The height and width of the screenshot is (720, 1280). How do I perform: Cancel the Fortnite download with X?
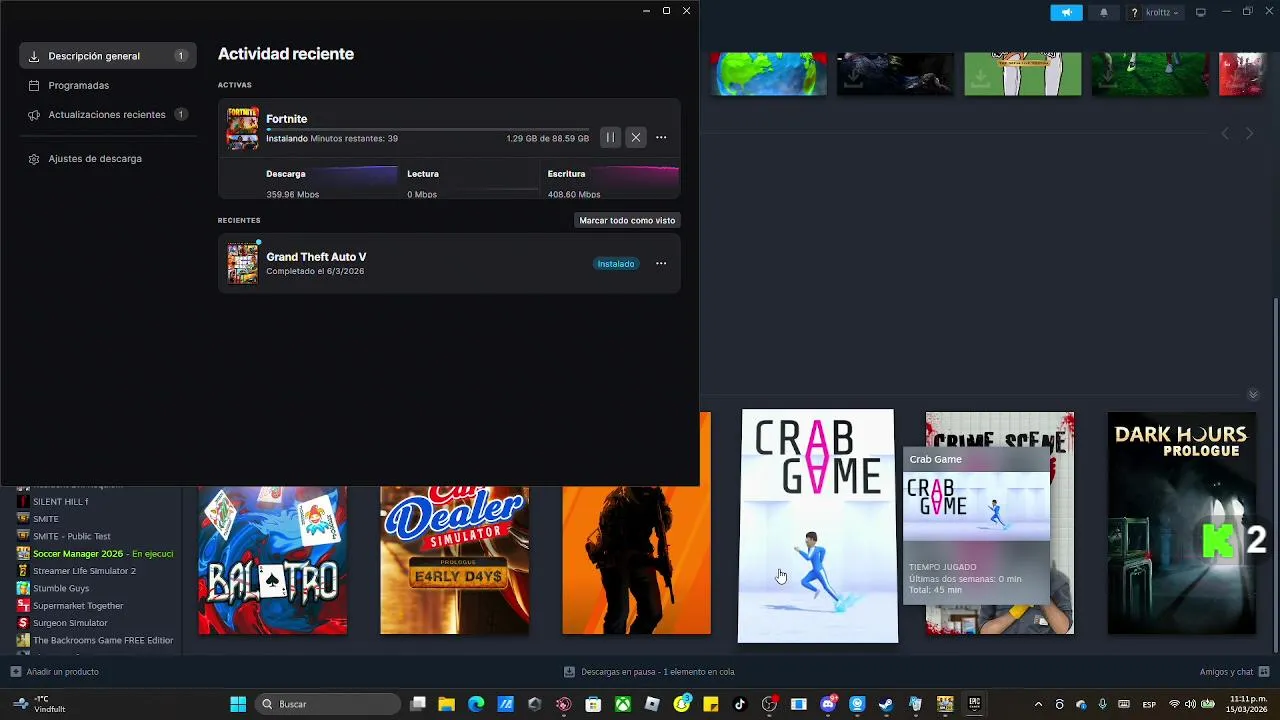coord(636,137)
